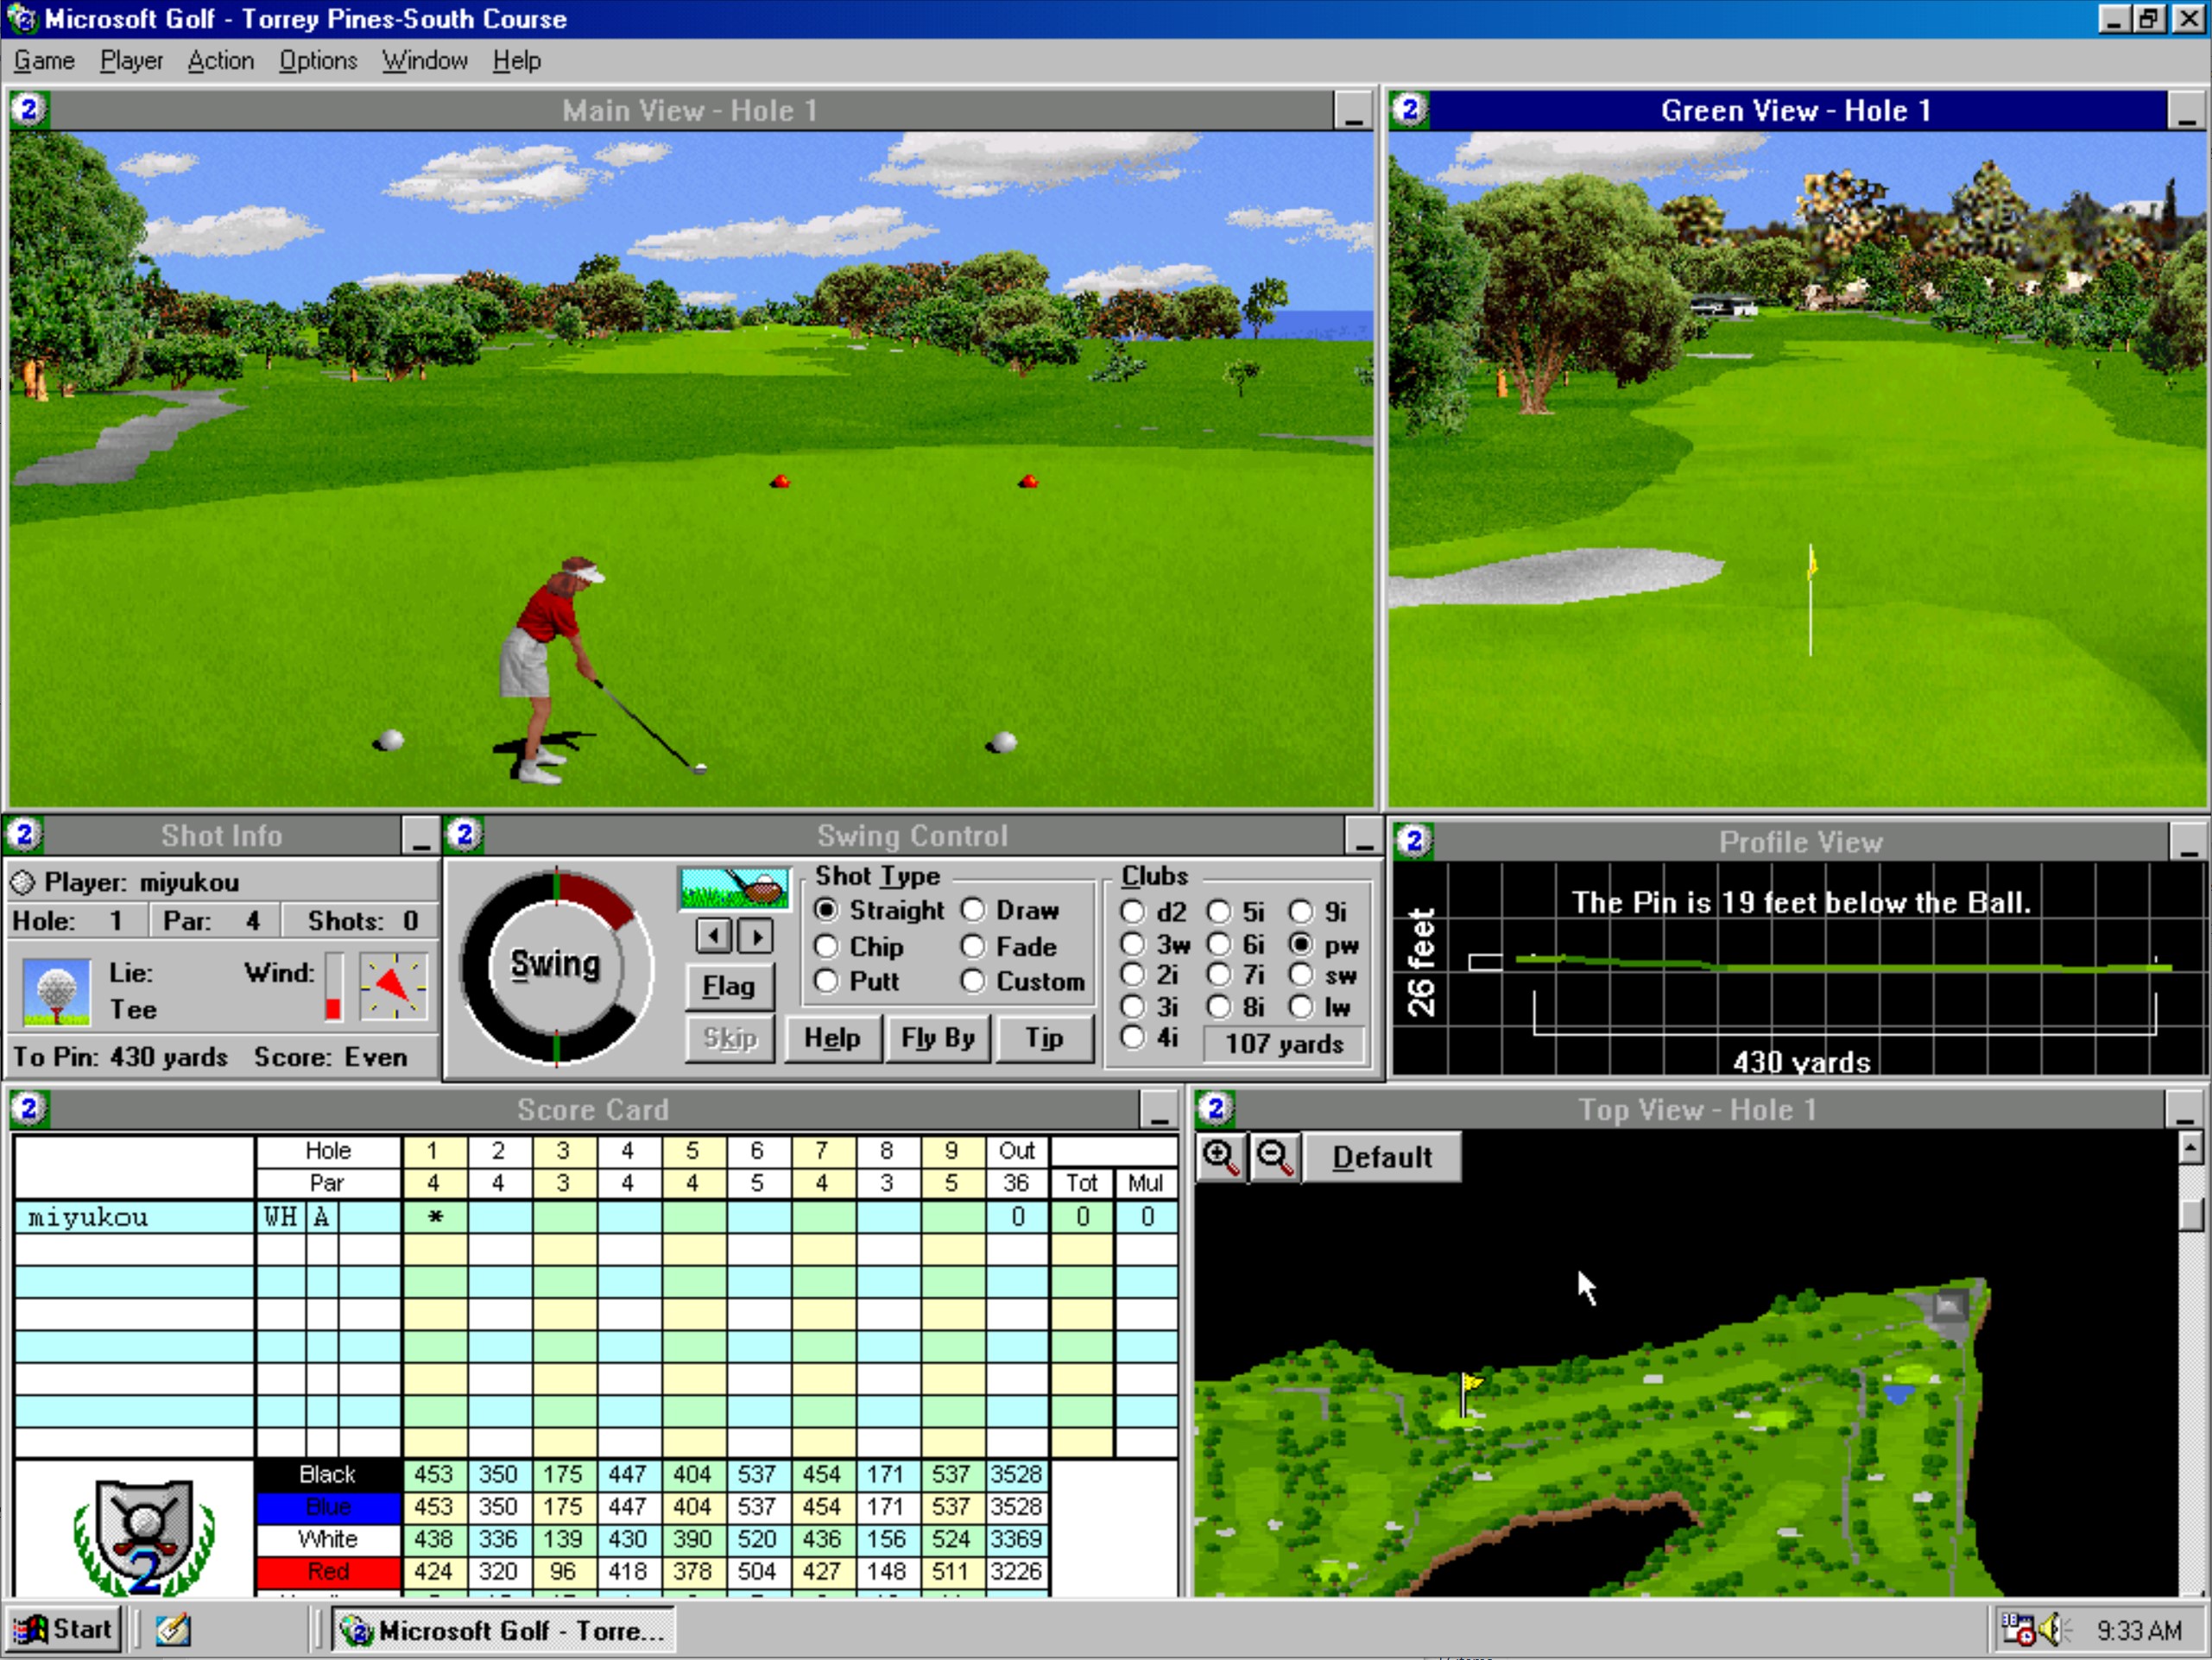
Task: Click the shot aim left arrow
Action: [x=714, y=936]
